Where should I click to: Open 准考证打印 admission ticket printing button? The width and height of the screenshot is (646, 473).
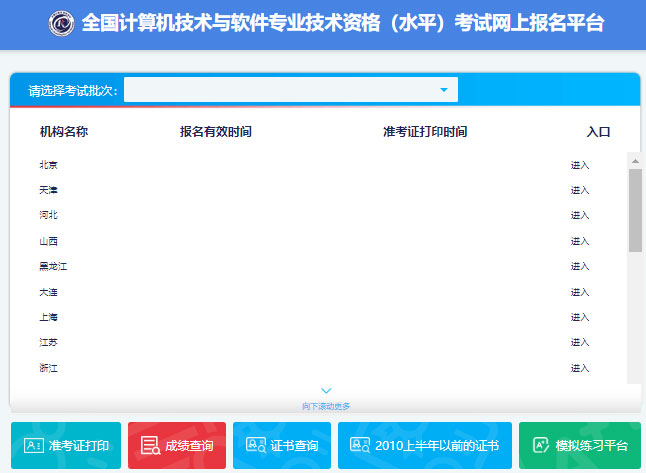tap(66, 445)
